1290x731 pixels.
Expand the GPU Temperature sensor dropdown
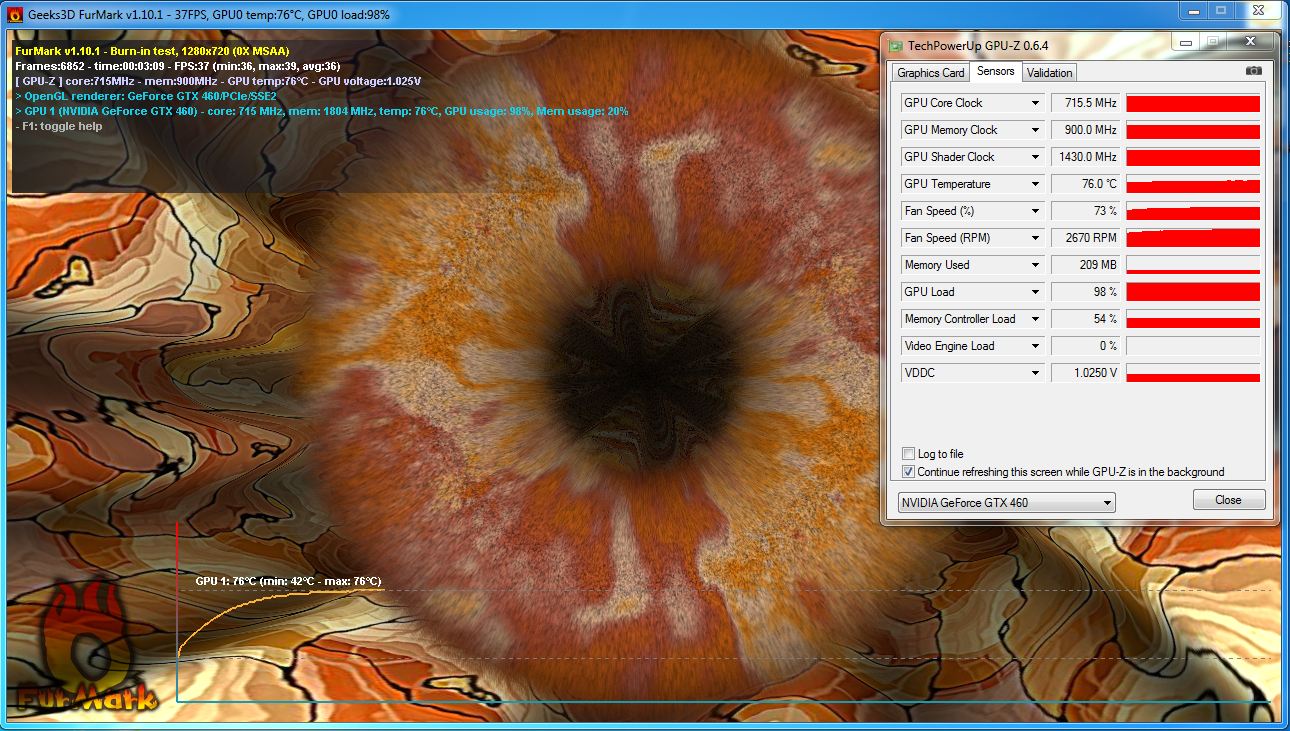pyautogui.click(x=1035, y=184)
